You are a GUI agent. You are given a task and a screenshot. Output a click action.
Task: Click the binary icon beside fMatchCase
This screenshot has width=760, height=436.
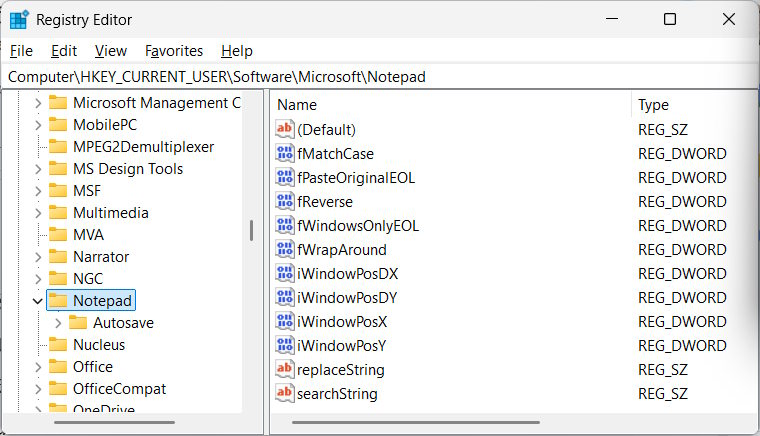click(x=285, y=154)
